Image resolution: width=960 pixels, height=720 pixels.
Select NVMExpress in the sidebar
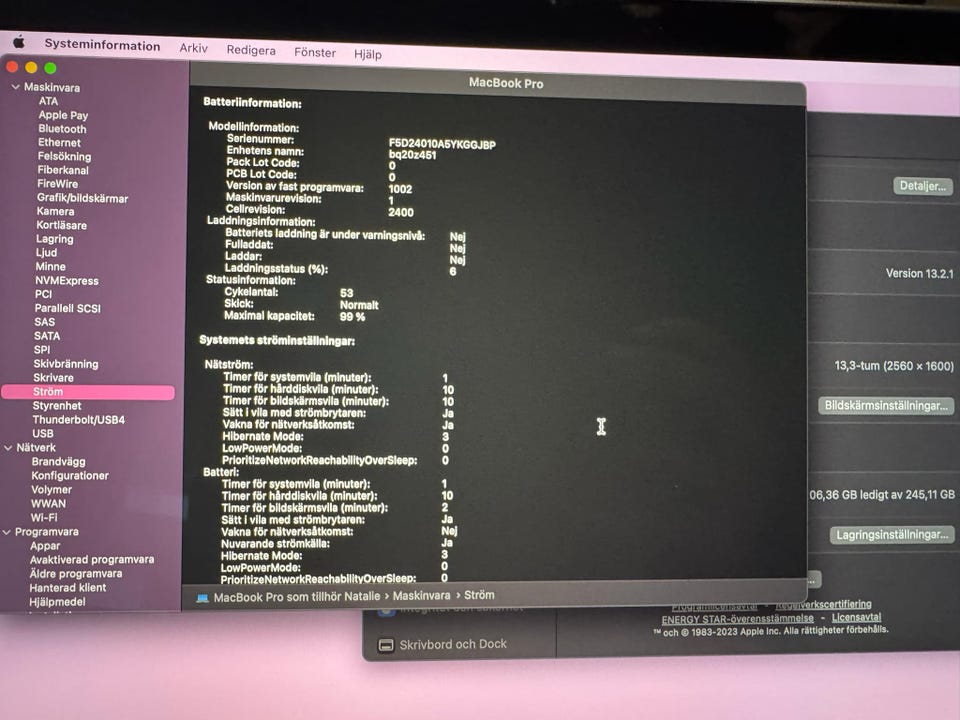pos(67,280)
